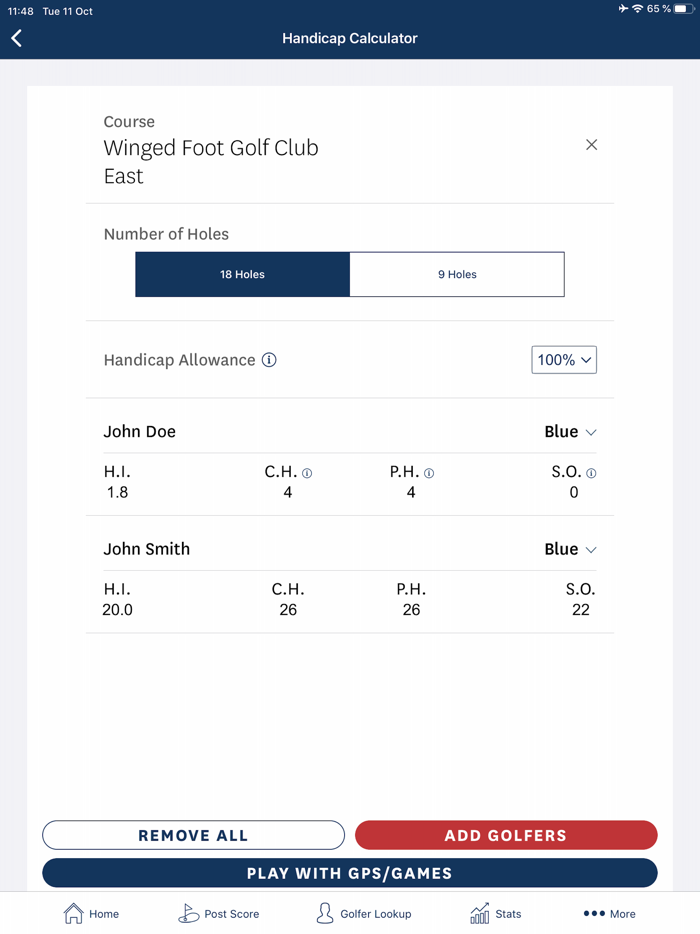Switch to 9 Holes
This screenshot has width=700, height=934.
pos(457,274)
